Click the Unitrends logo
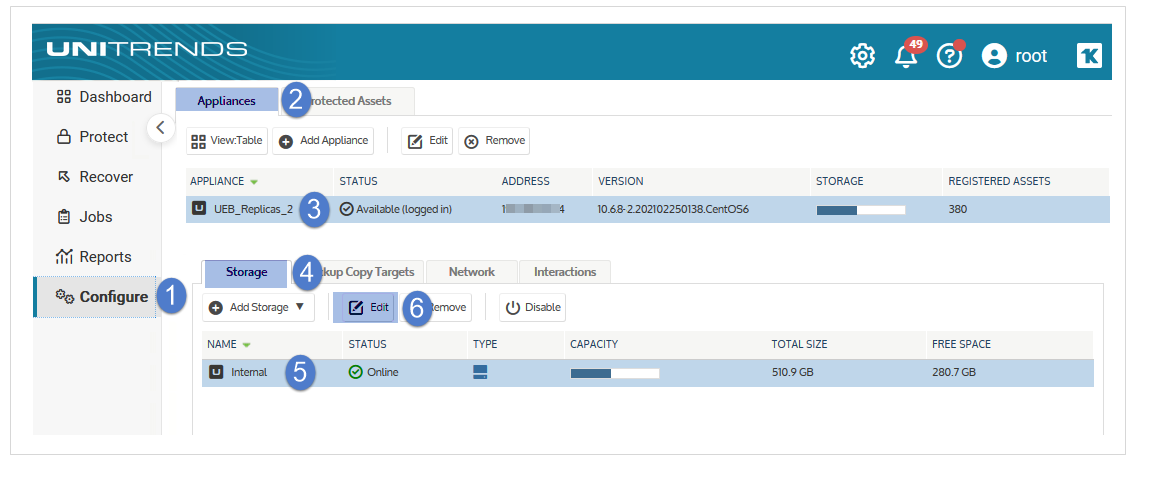 [x=147, y=49]
